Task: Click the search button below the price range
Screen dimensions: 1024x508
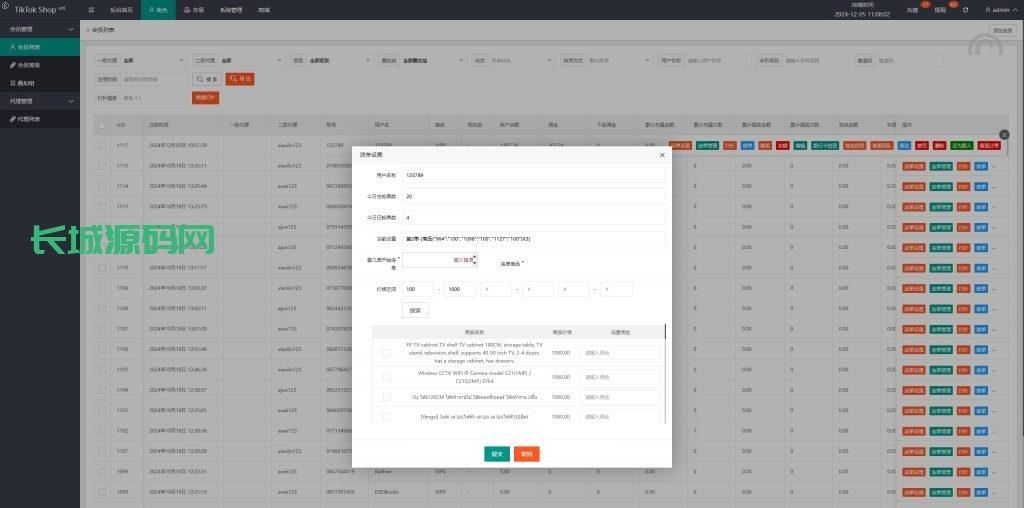Action: coord(416,310)
